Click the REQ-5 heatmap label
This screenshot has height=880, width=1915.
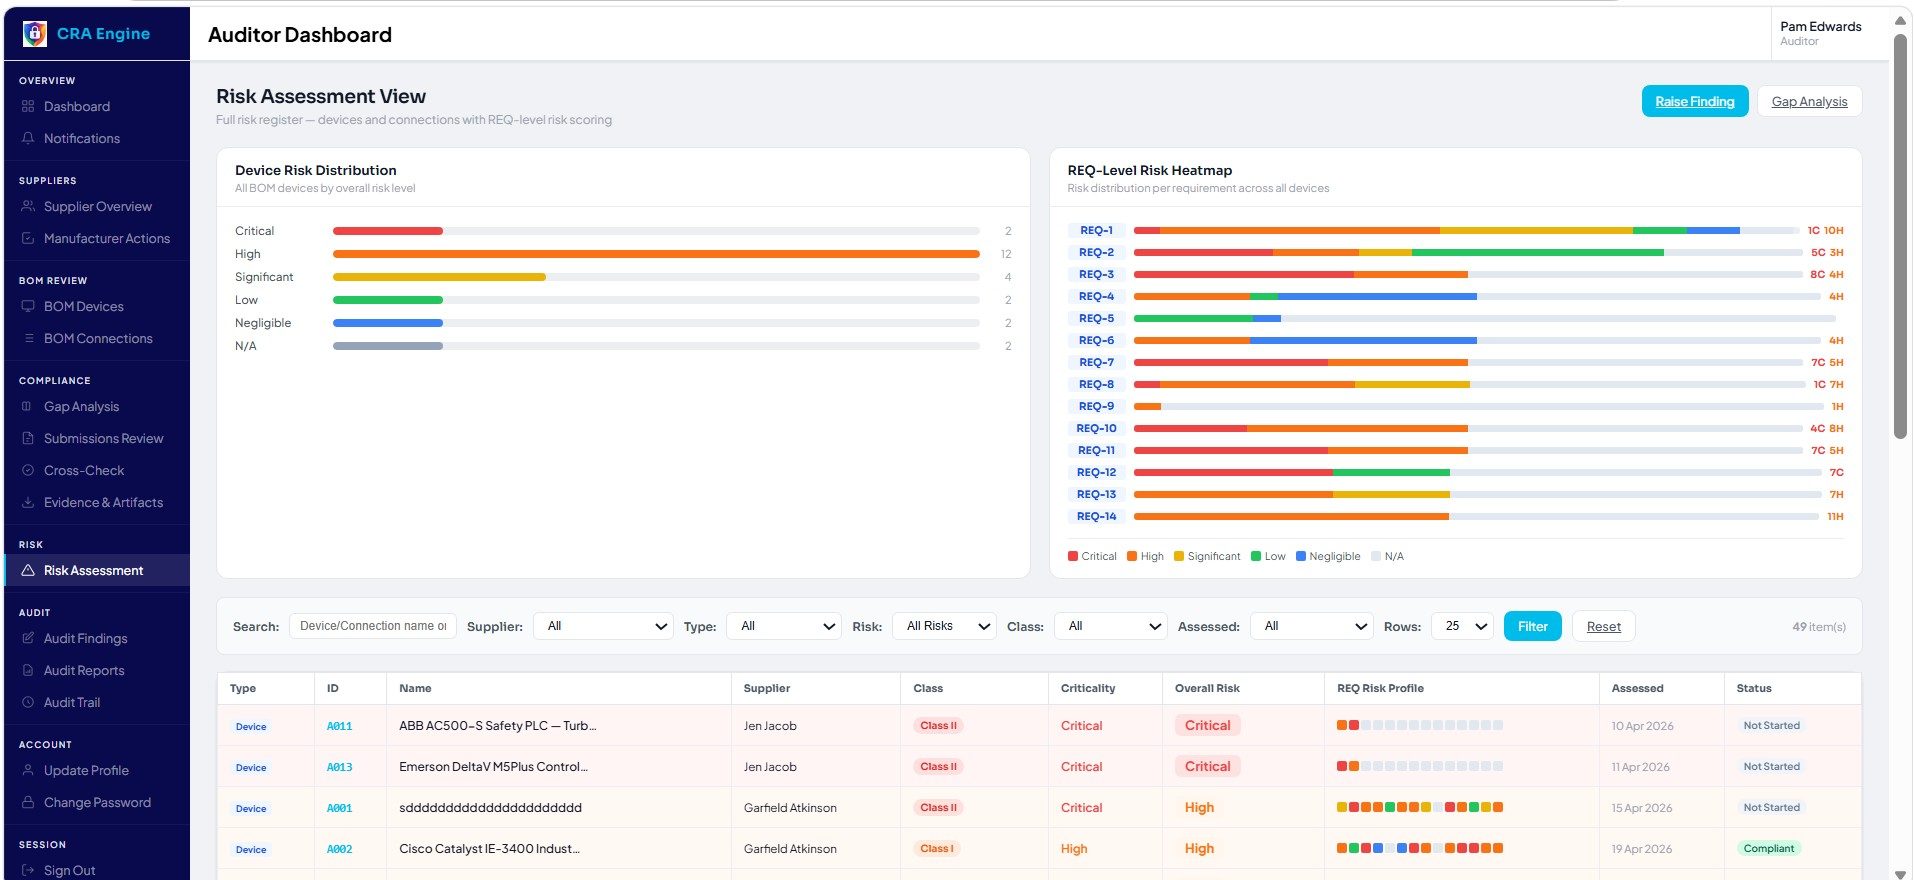[x=1096, y=319]
